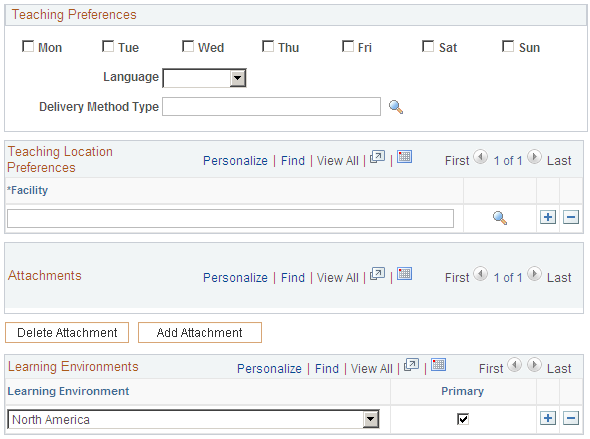590x439 pixels.
Task: Tick the Sun checkbox
Action: (508, 46)
